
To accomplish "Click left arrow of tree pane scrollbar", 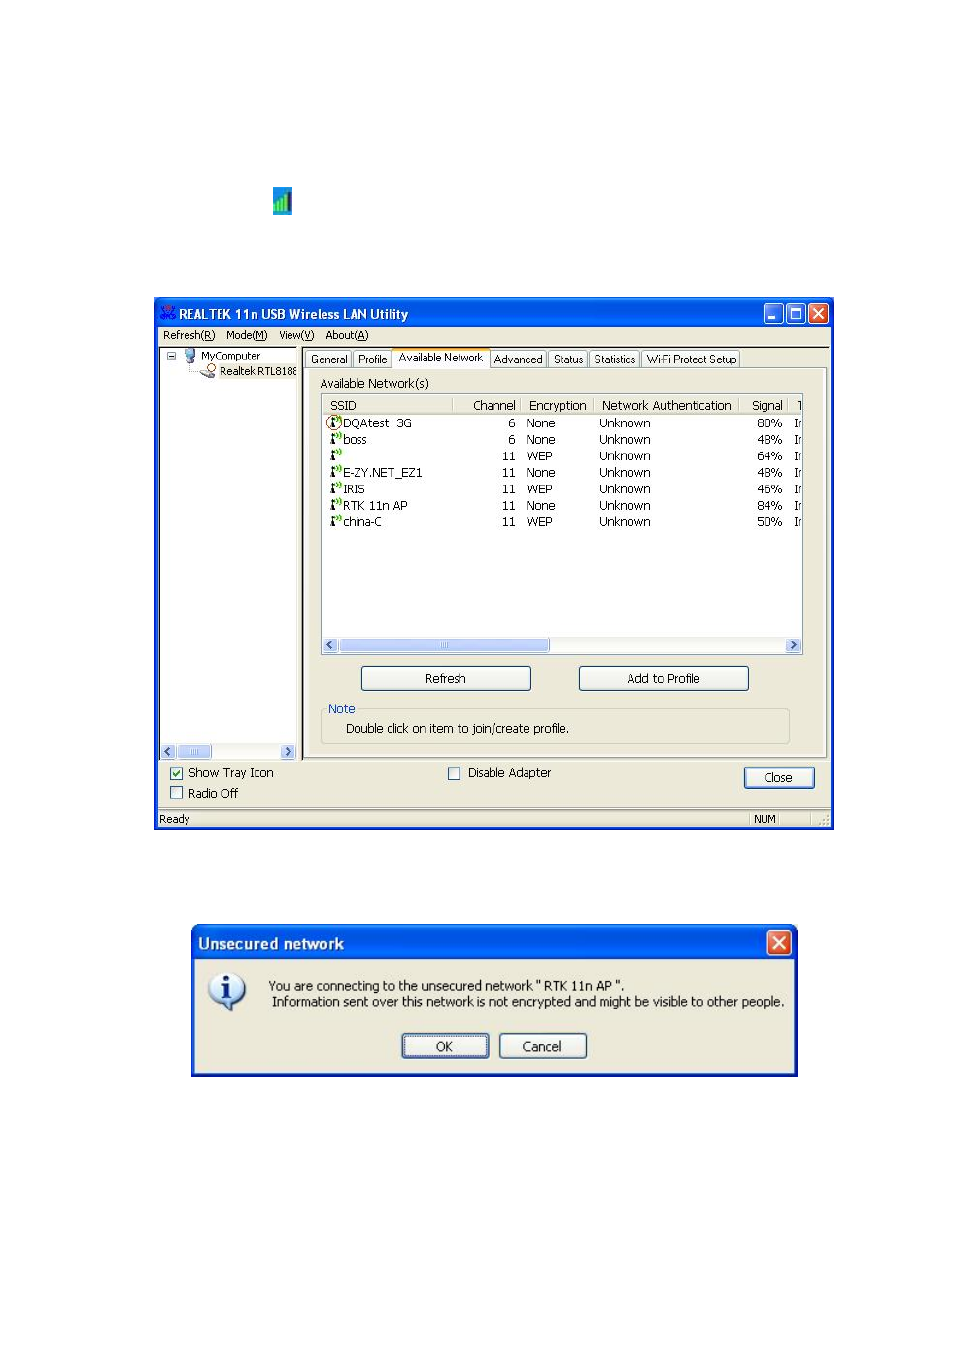I will (168, 751).
